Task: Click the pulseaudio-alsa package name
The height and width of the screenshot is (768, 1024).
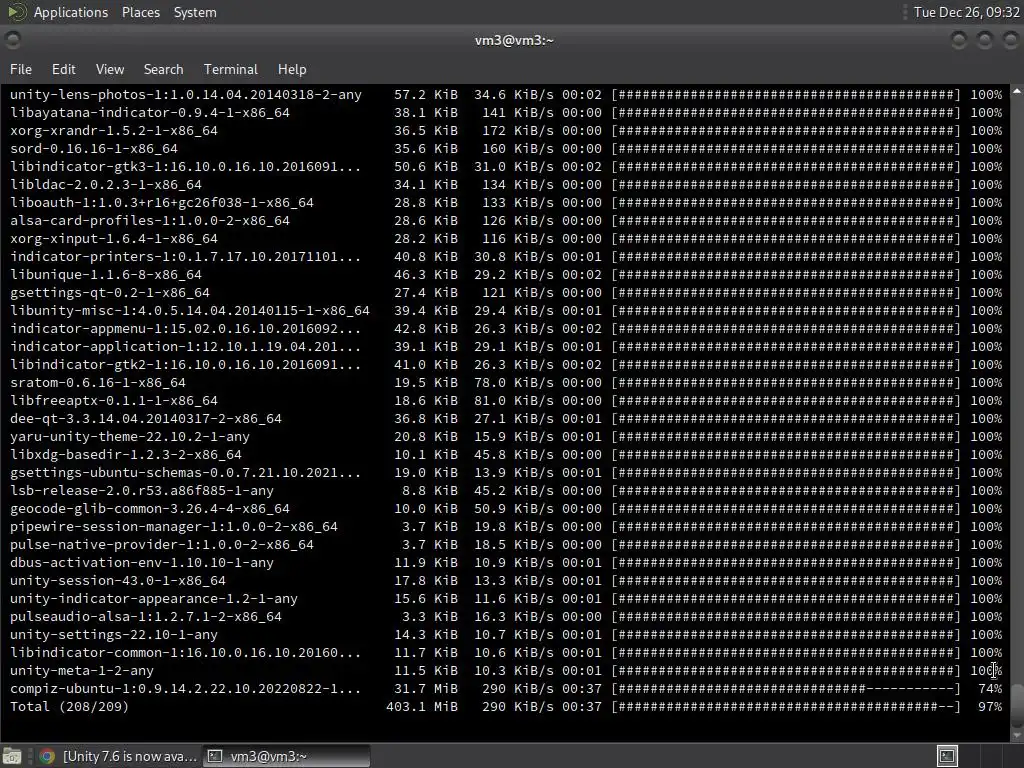Action: click(146, 616)
